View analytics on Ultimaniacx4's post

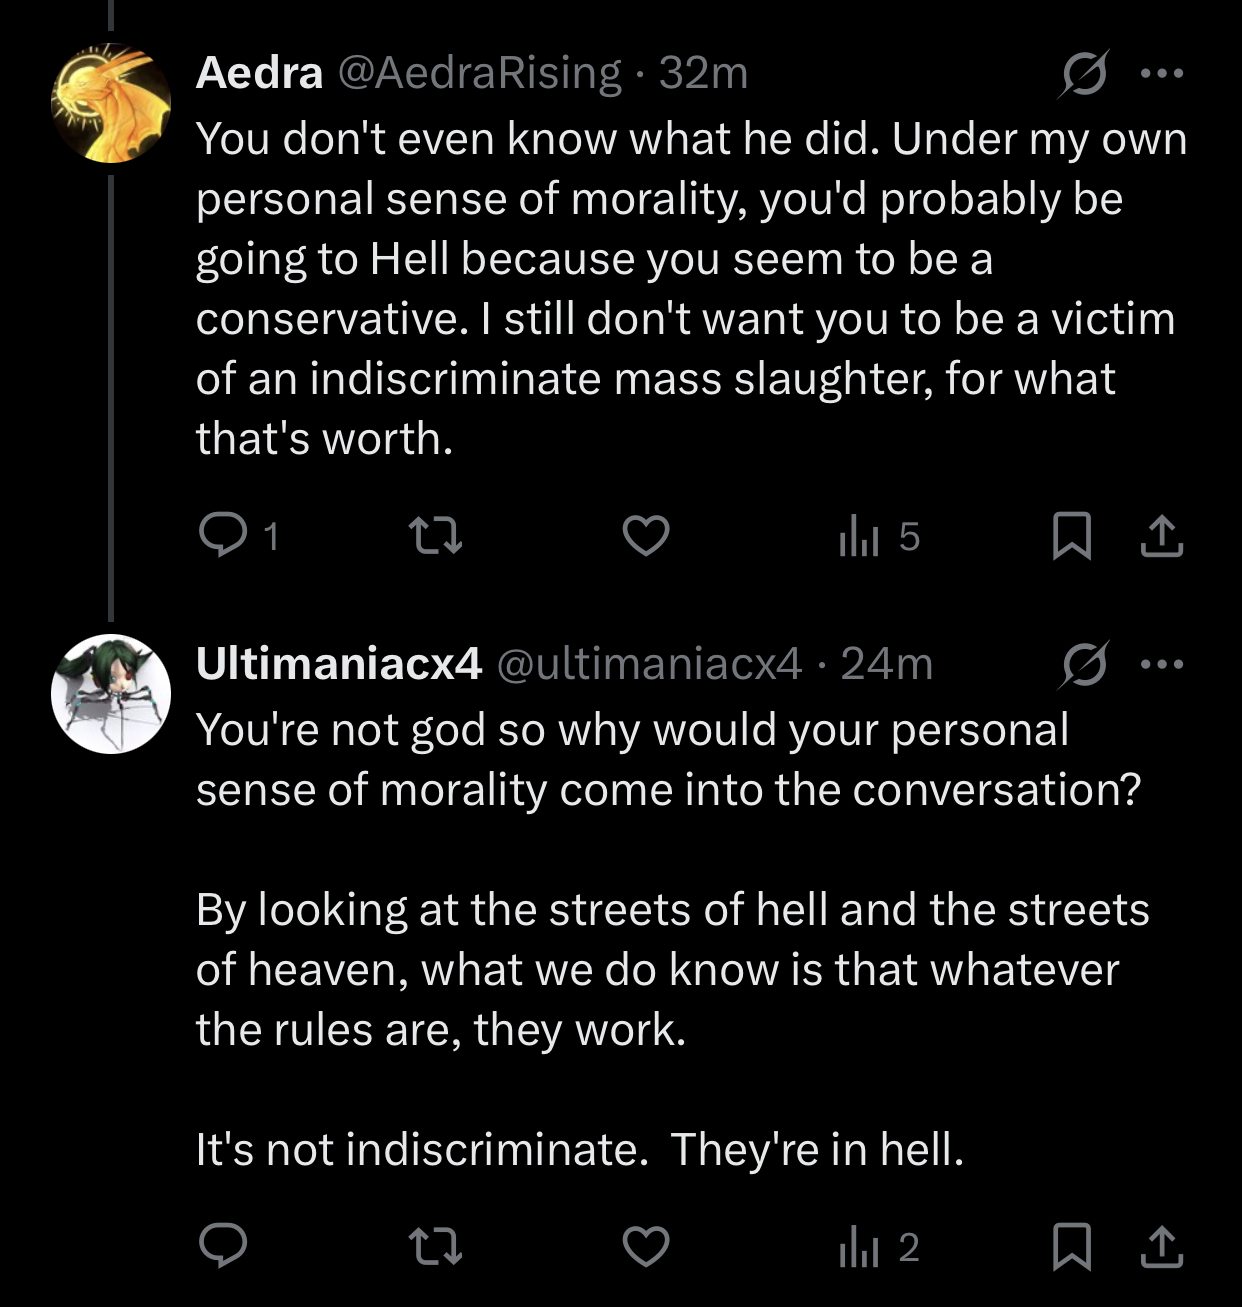(x=878, y=1247)
